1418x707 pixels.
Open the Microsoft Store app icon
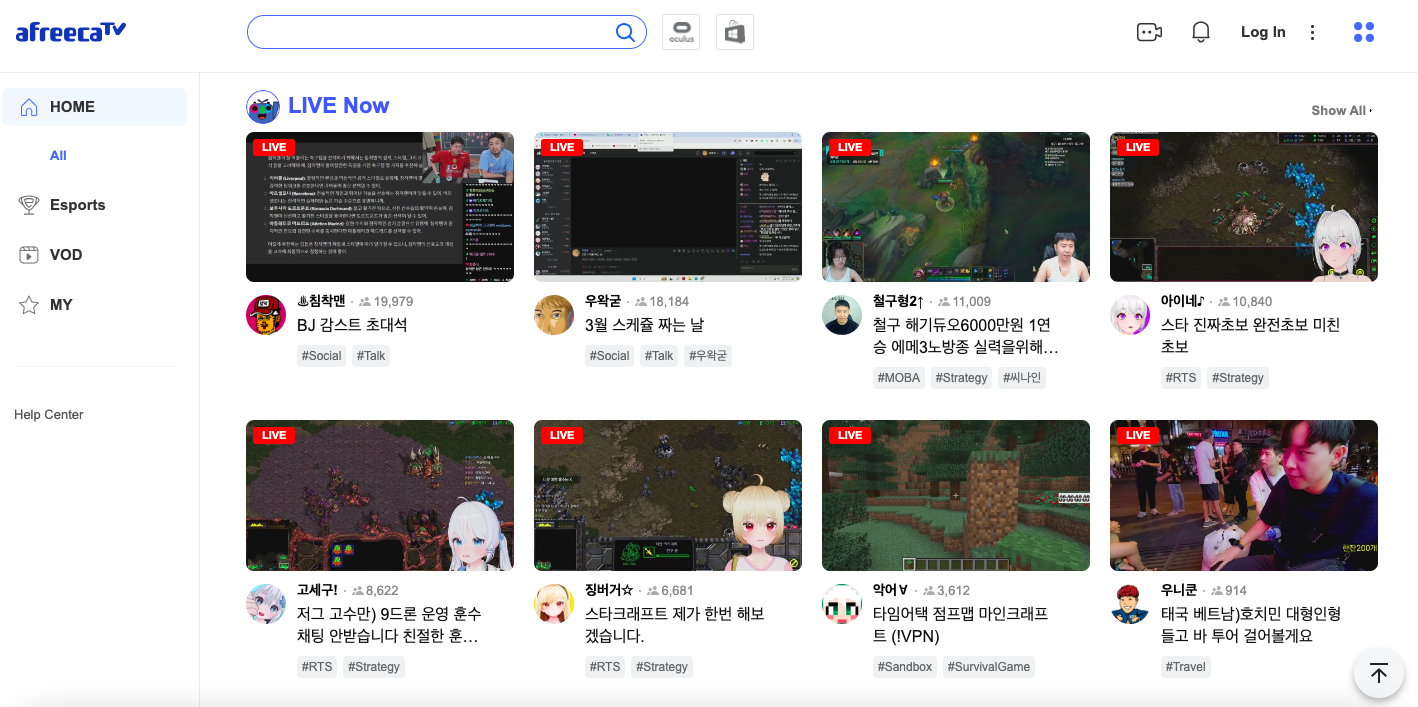[735, 32]
